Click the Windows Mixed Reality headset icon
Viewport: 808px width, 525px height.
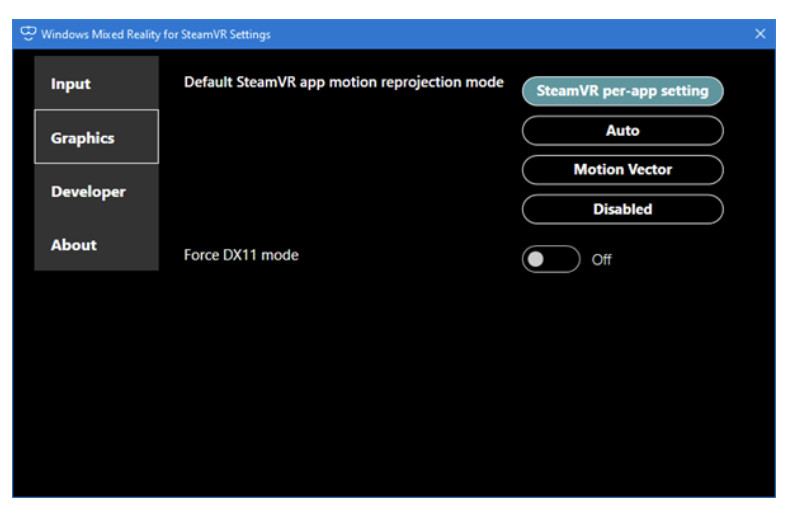pyautogui.click(x=28, y=33)
